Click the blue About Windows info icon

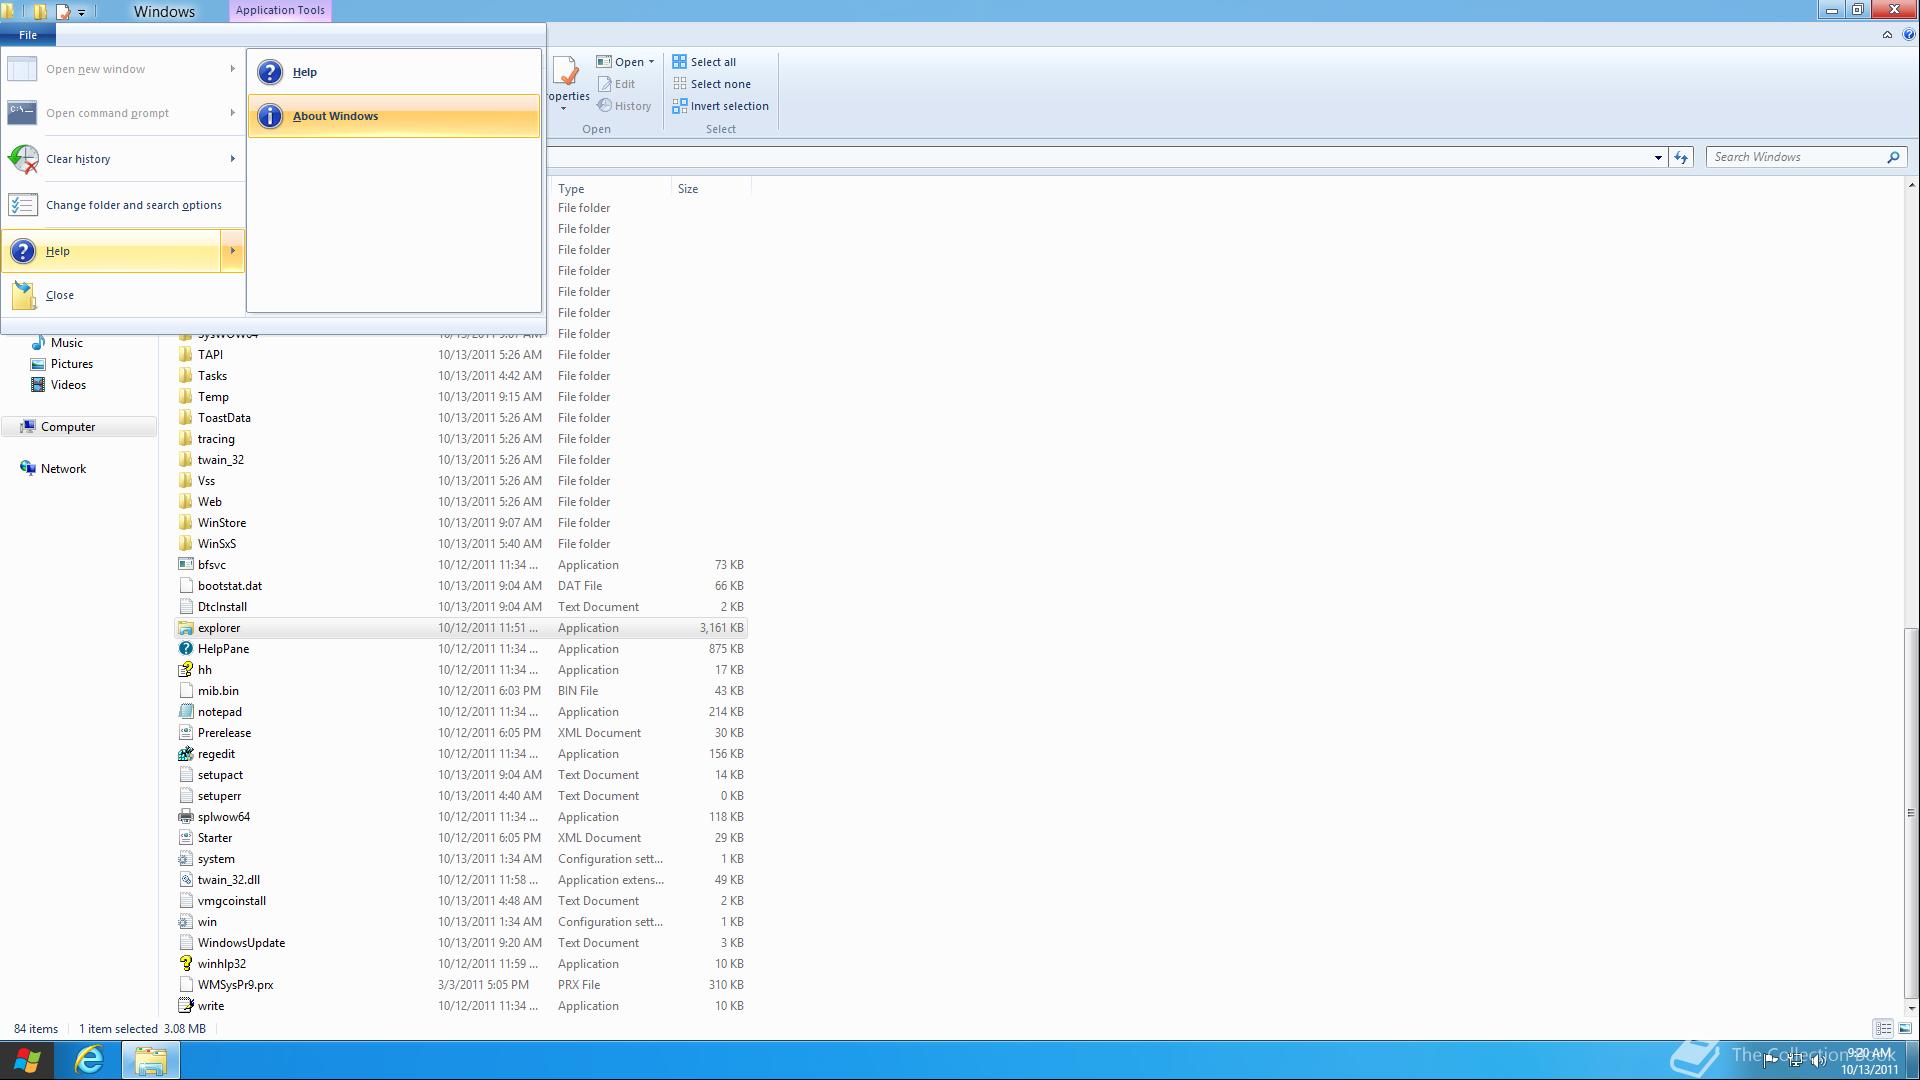[x=270, y=116]
